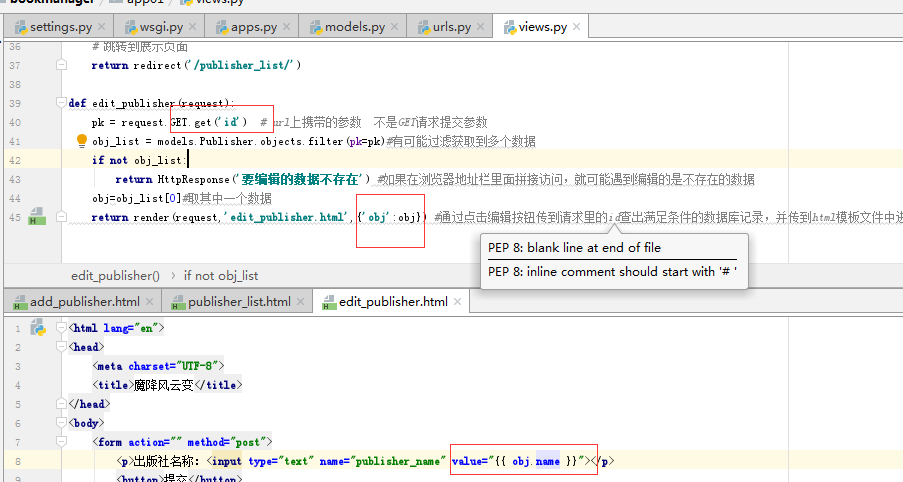
Task: Select the views.py tab
Action: tap(542, 27)
